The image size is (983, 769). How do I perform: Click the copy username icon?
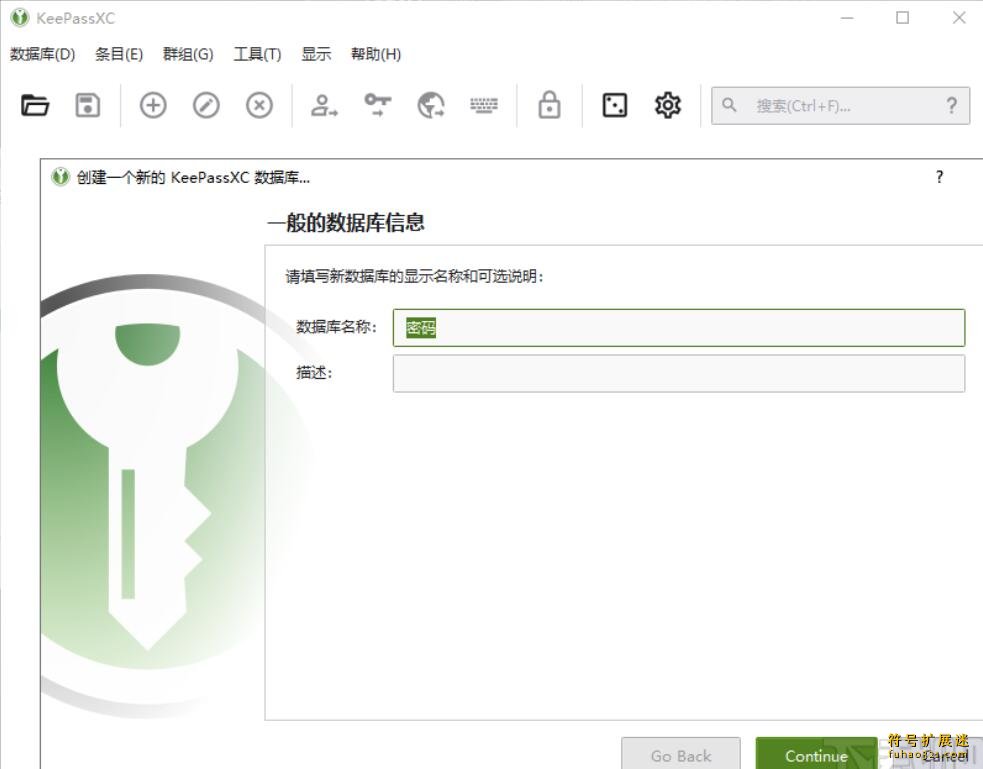(323, 105)
